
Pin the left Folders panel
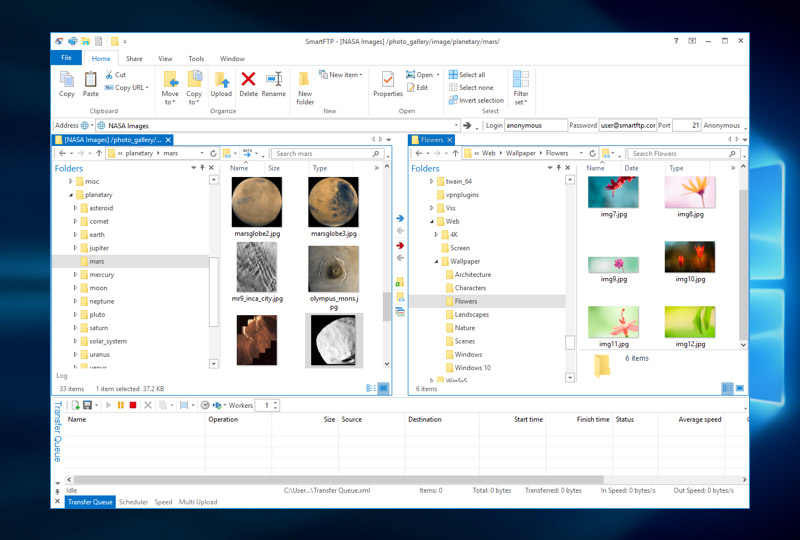203,168
